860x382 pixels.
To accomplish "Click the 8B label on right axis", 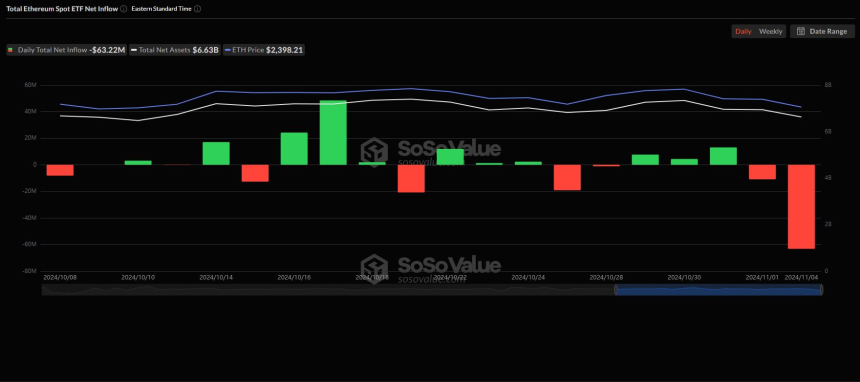I will click(x=828, y=85).
